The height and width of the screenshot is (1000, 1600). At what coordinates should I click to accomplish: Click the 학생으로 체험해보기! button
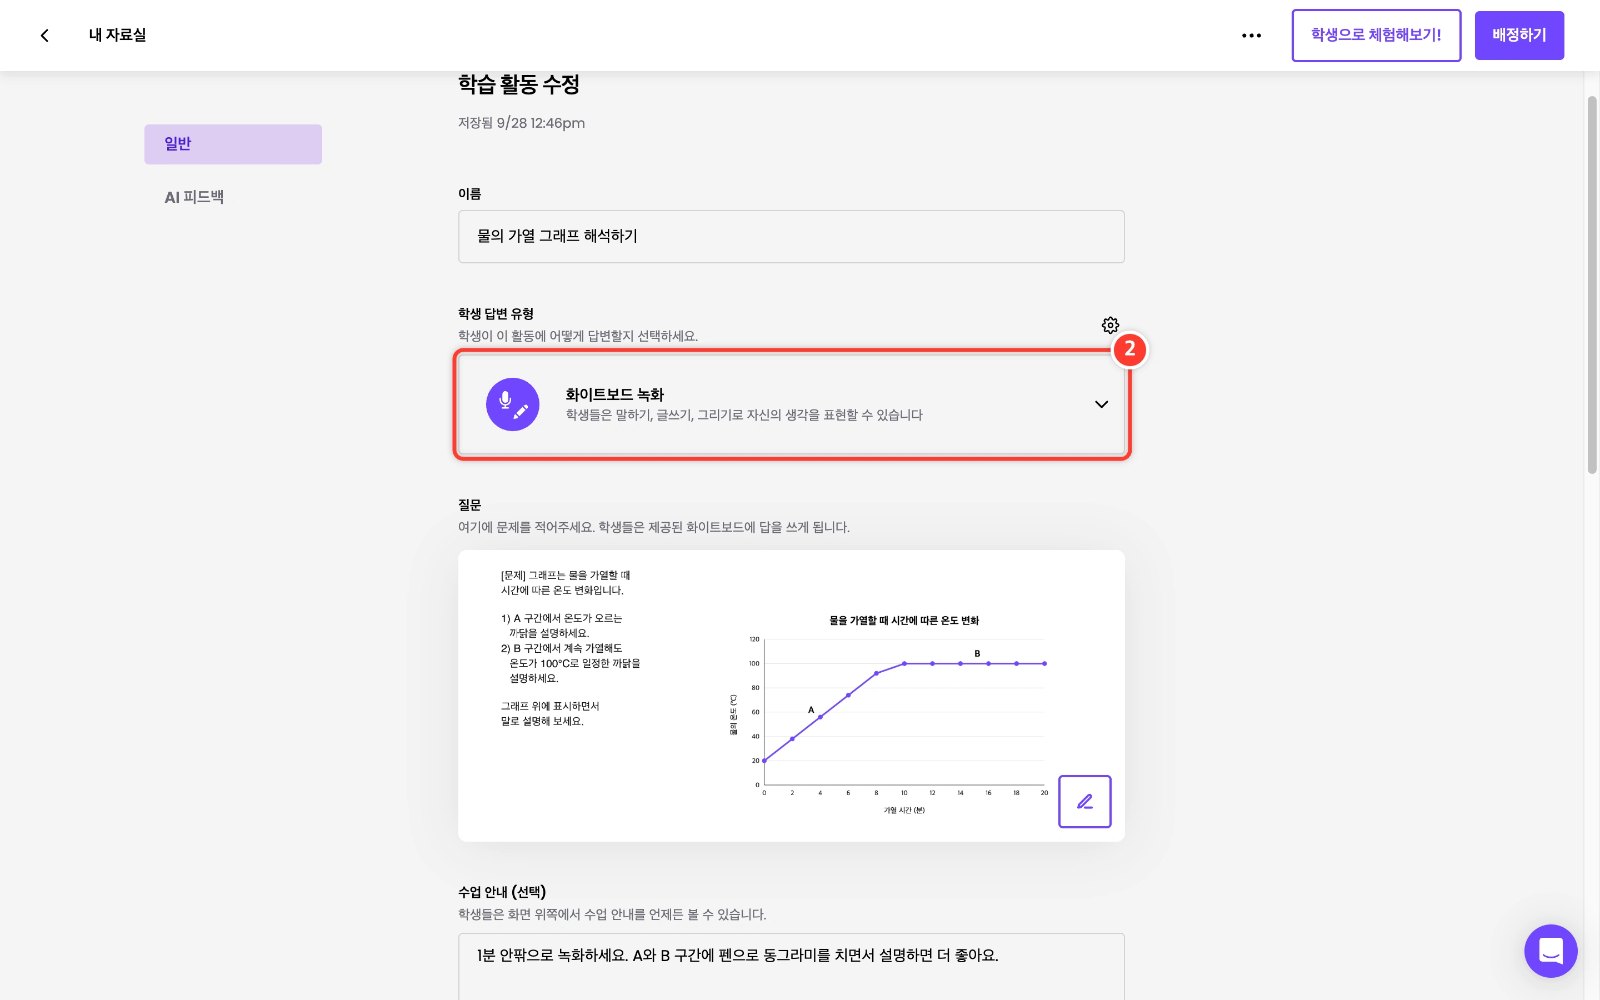[1376, 35]
